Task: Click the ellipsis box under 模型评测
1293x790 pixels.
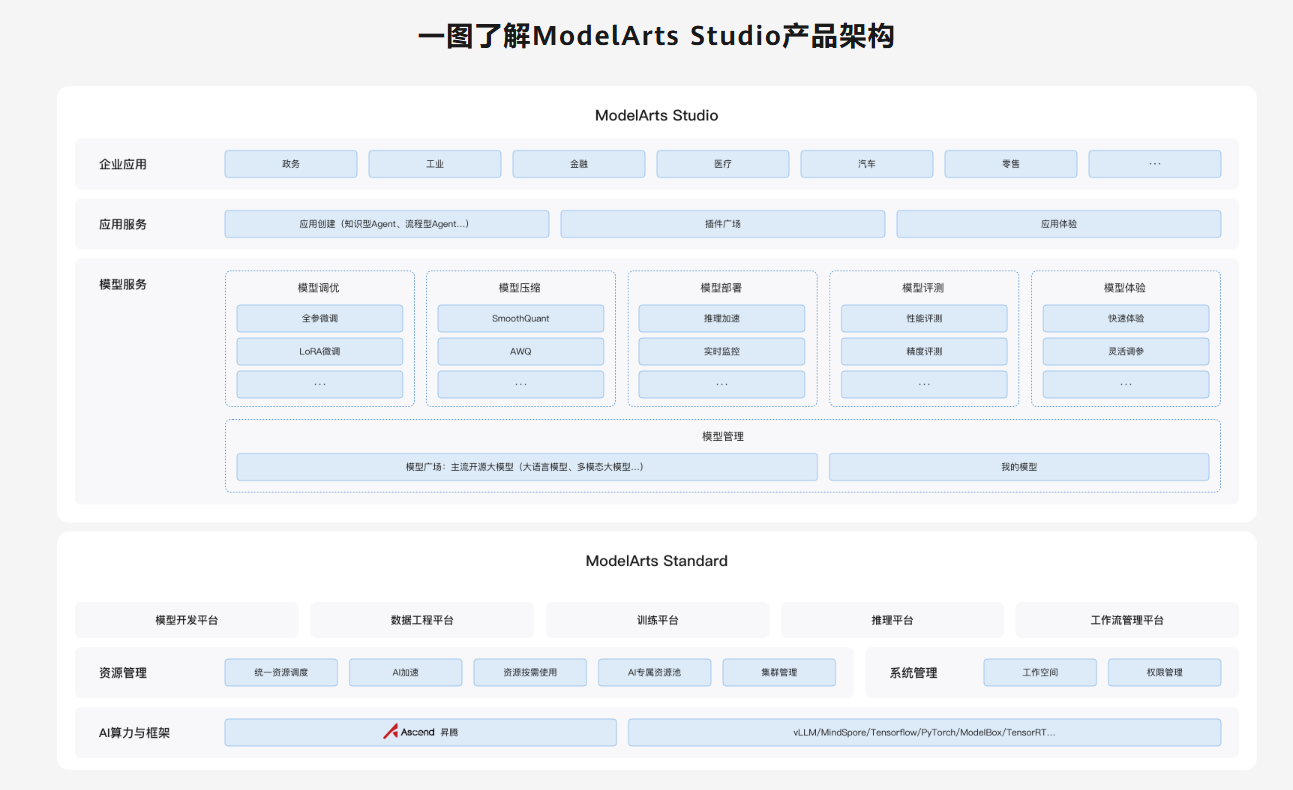Action: [x=924, y=385]
